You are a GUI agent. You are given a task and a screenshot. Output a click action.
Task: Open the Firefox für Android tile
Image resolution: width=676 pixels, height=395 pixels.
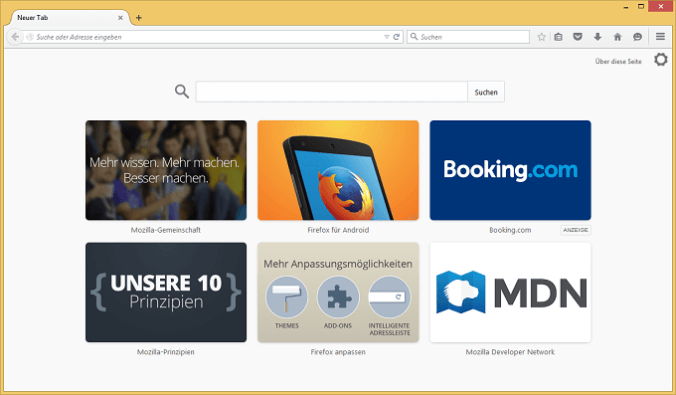pos(338,170)
